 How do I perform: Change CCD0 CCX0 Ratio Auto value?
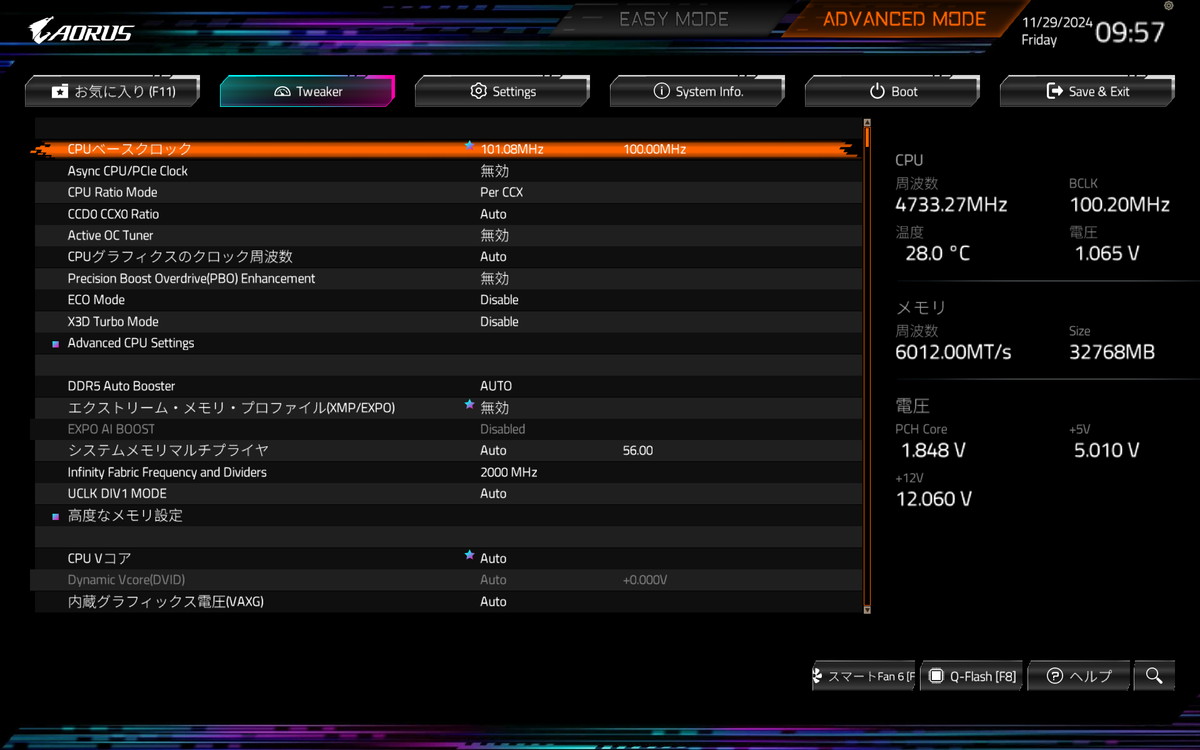click(493, 214)
